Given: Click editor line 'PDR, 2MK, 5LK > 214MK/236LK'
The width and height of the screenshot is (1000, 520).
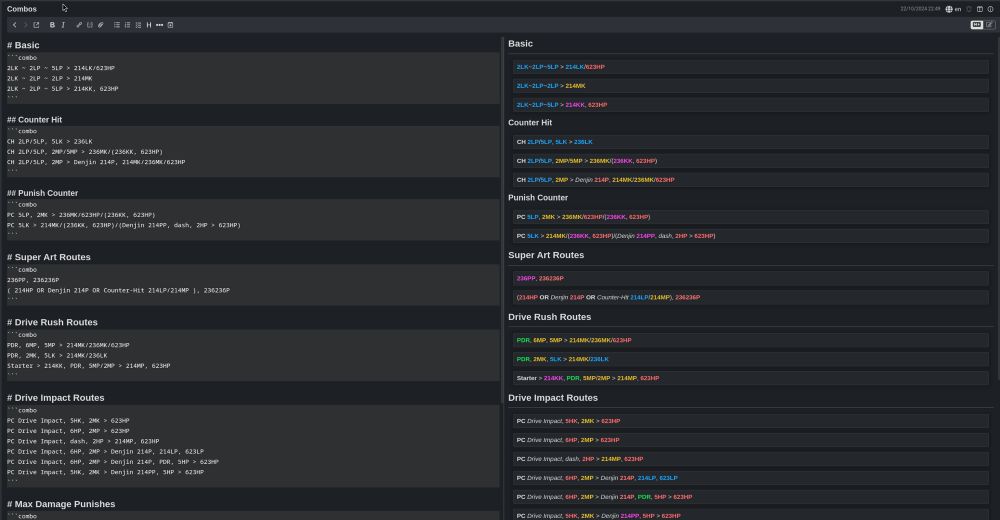Looking at the screenshot, I should 57,355.
